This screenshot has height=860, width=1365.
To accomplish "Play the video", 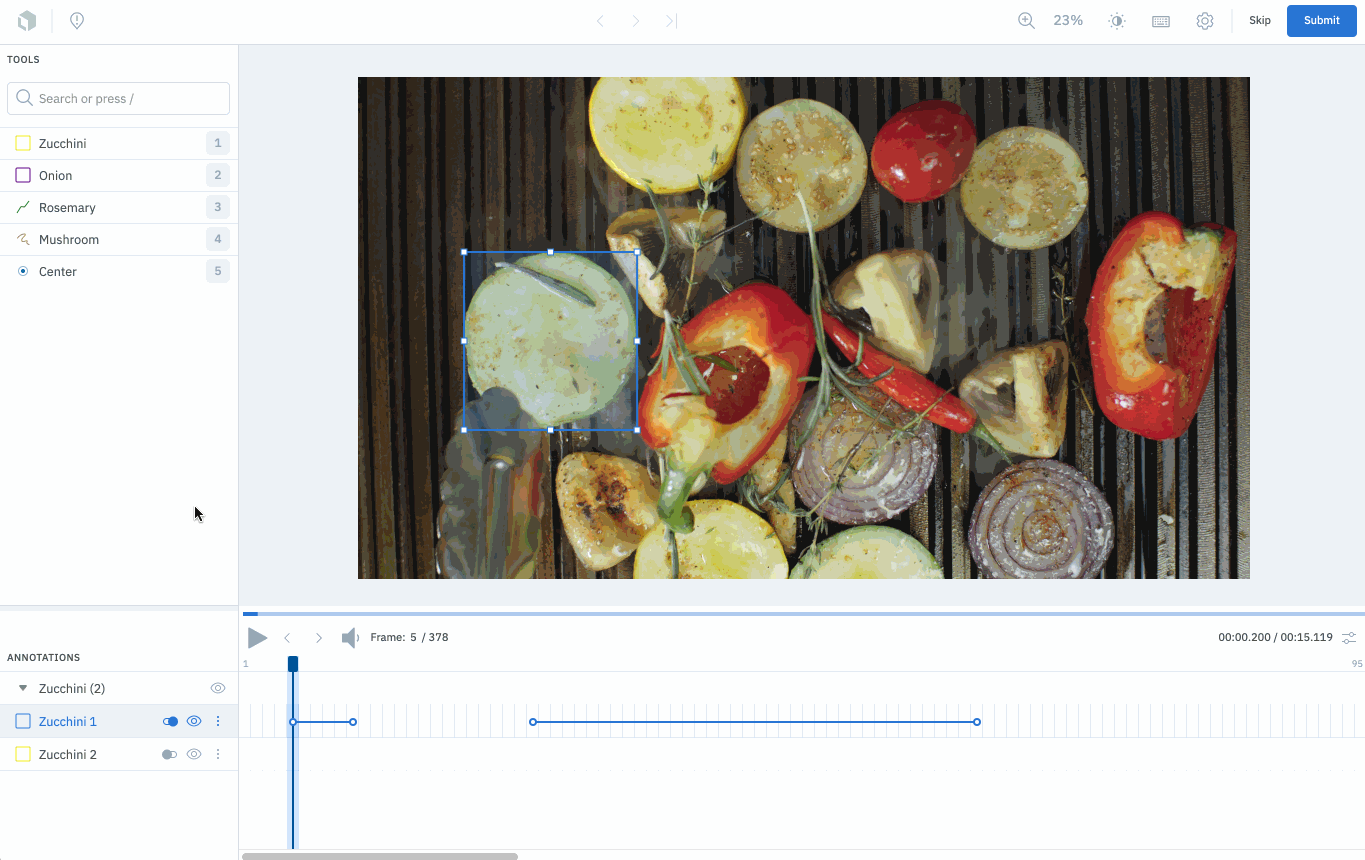I will (x=257, y=638).
